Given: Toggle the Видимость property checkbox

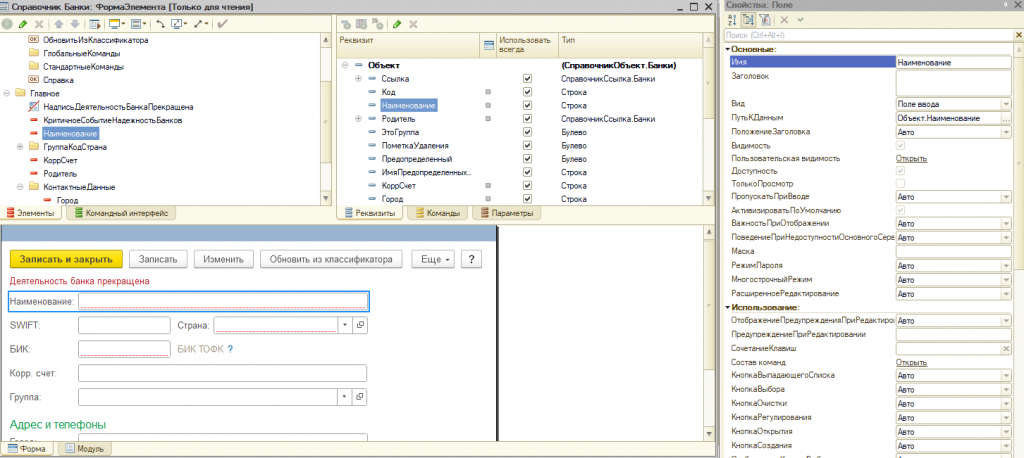Looking at the screenshot, I should (x=900, y=145).
